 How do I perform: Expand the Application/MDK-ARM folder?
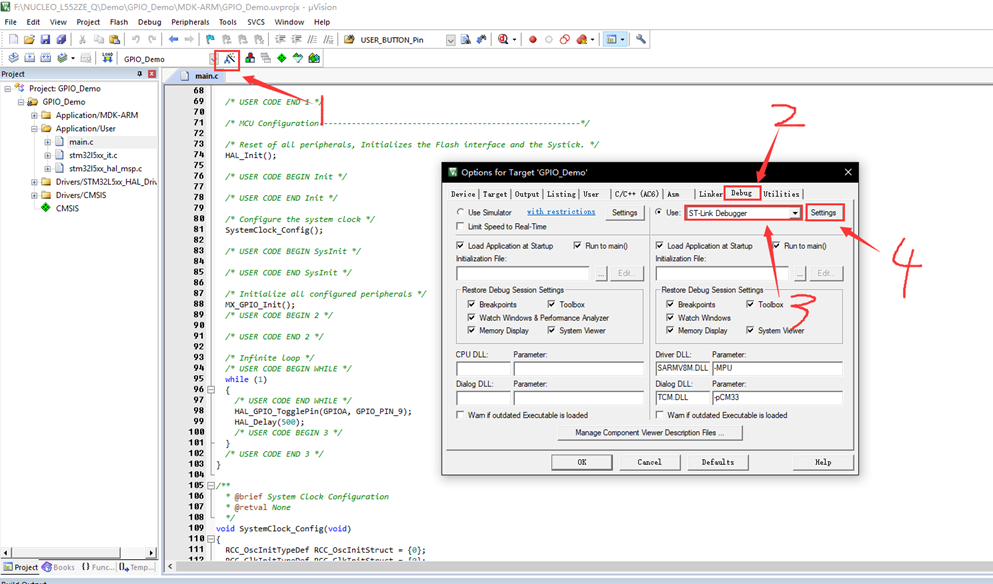pos(35,115)
